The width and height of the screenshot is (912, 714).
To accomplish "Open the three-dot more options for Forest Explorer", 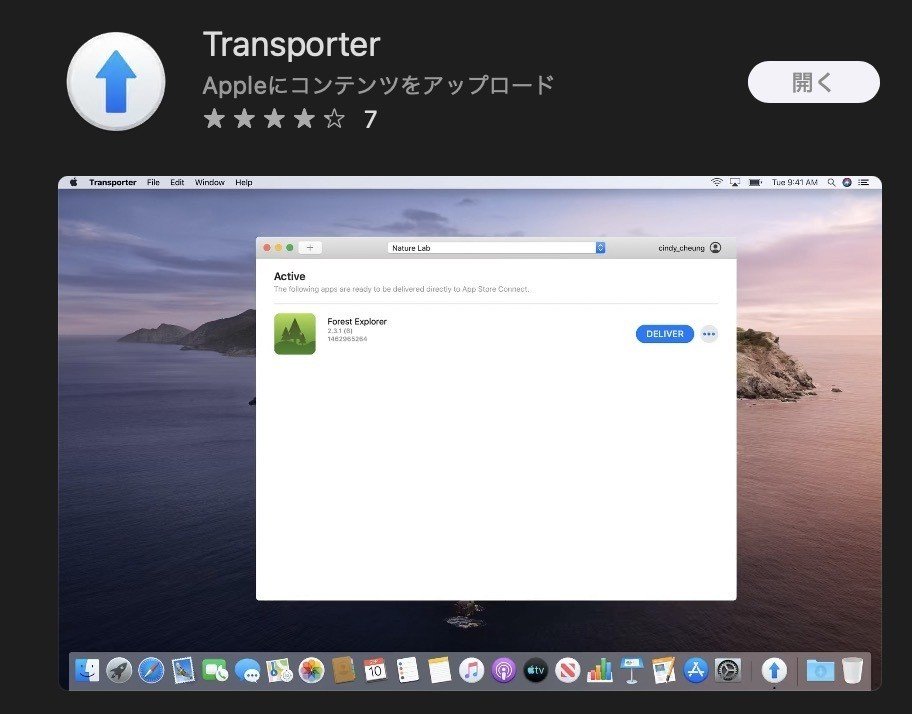I will 708,334.
